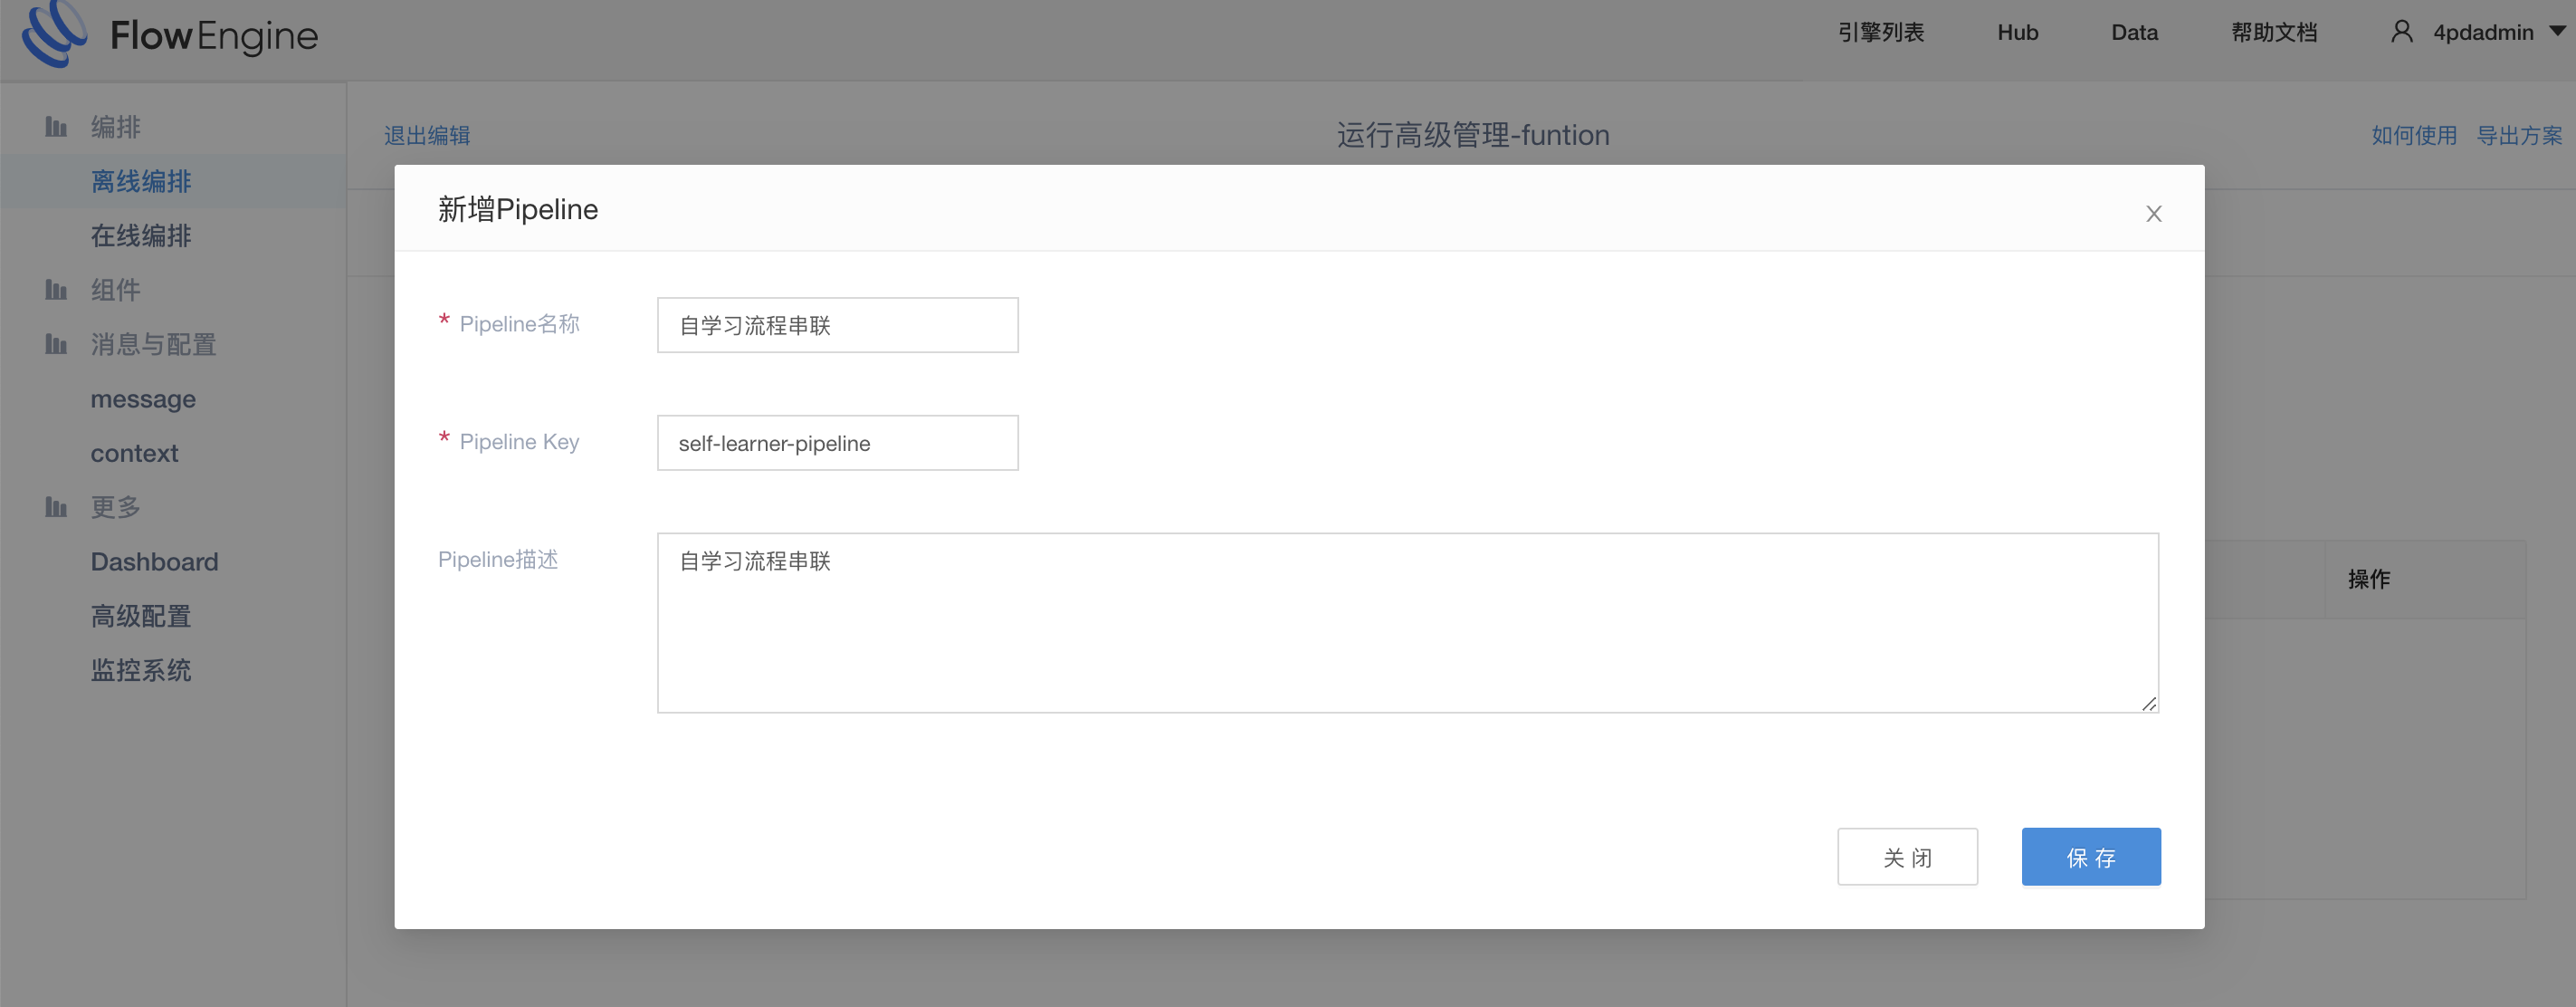
Task: Open 引擎列表 in the top navigation
Action: pos(1881,32)
